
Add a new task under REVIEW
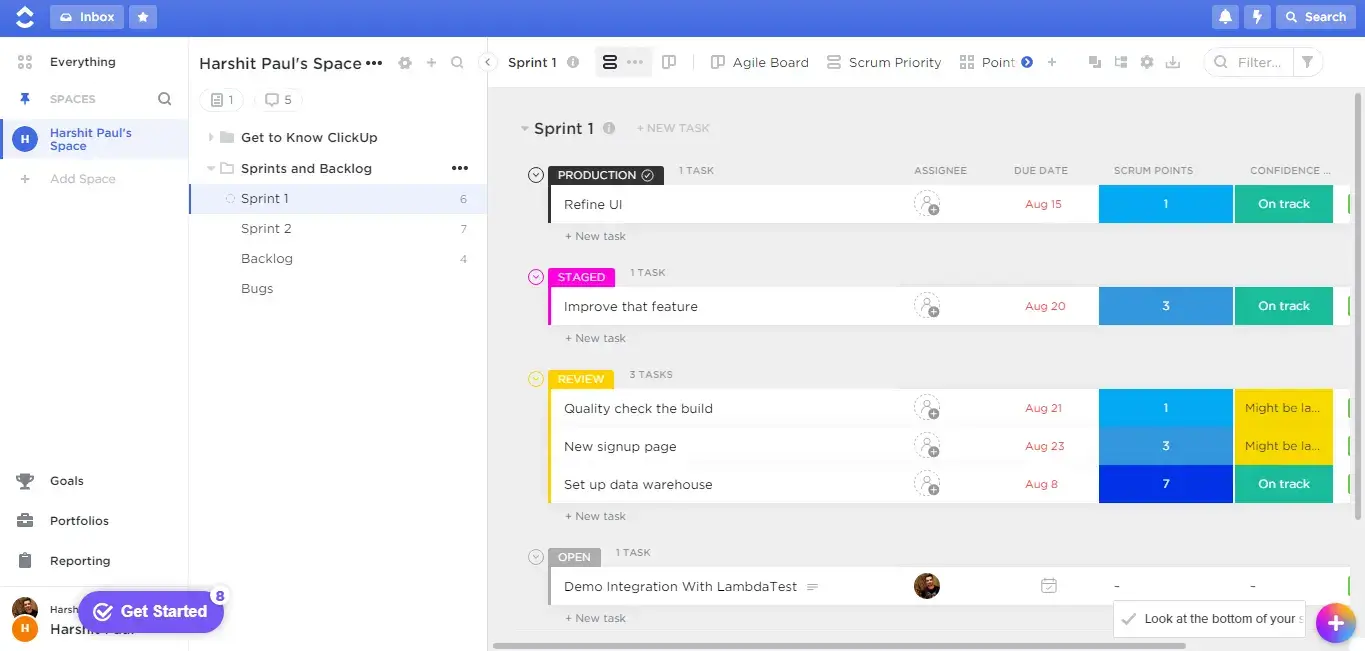595,515
